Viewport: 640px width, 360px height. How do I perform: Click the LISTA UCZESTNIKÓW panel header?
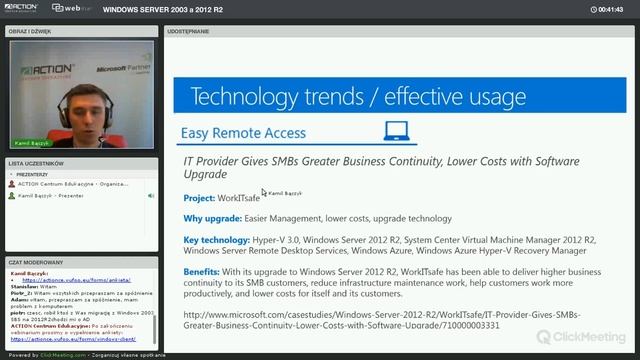pyautogui.click(x=82, y=163)
